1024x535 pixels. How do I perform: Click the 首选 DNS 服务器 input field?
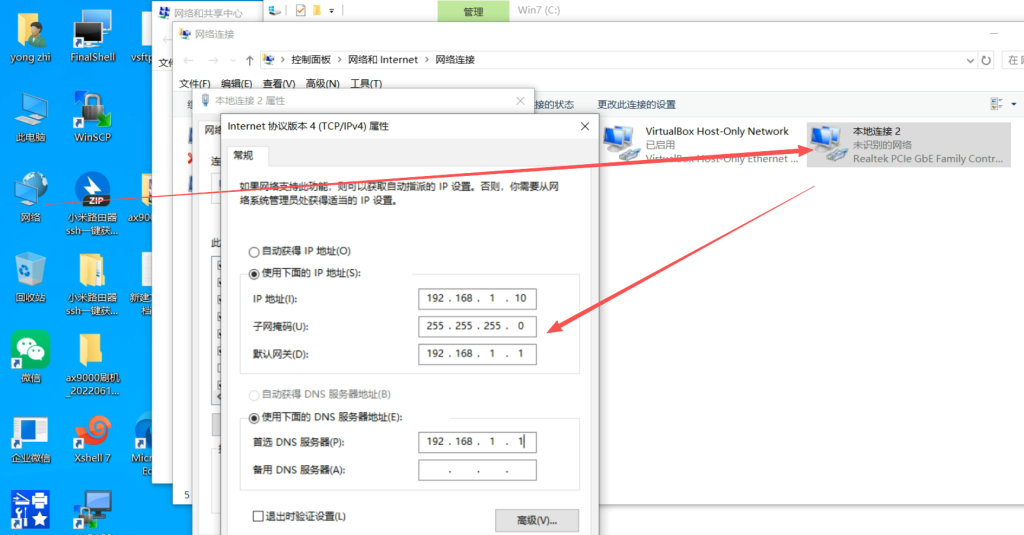[477, 442]
